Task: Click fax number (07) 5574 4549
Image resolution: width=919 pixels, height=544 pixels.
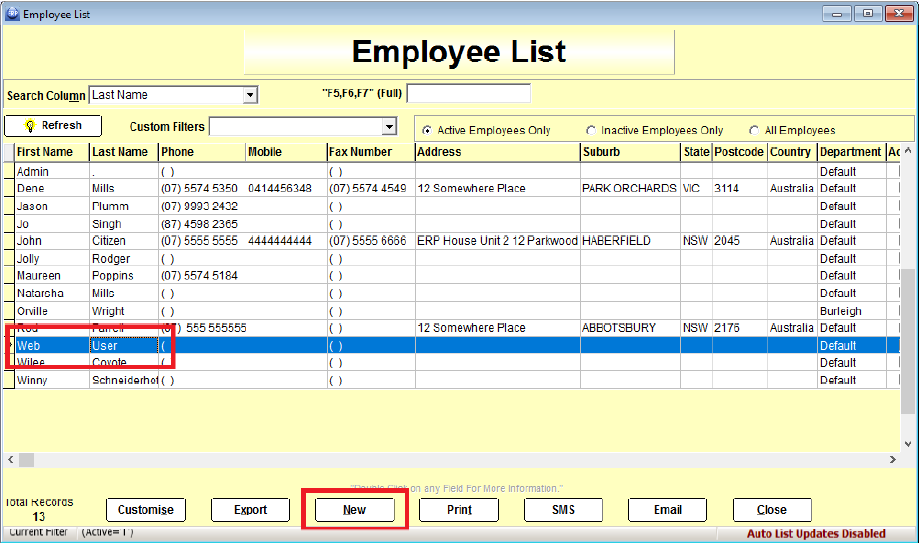Action: pyautogui.click(x=370, y=188)
